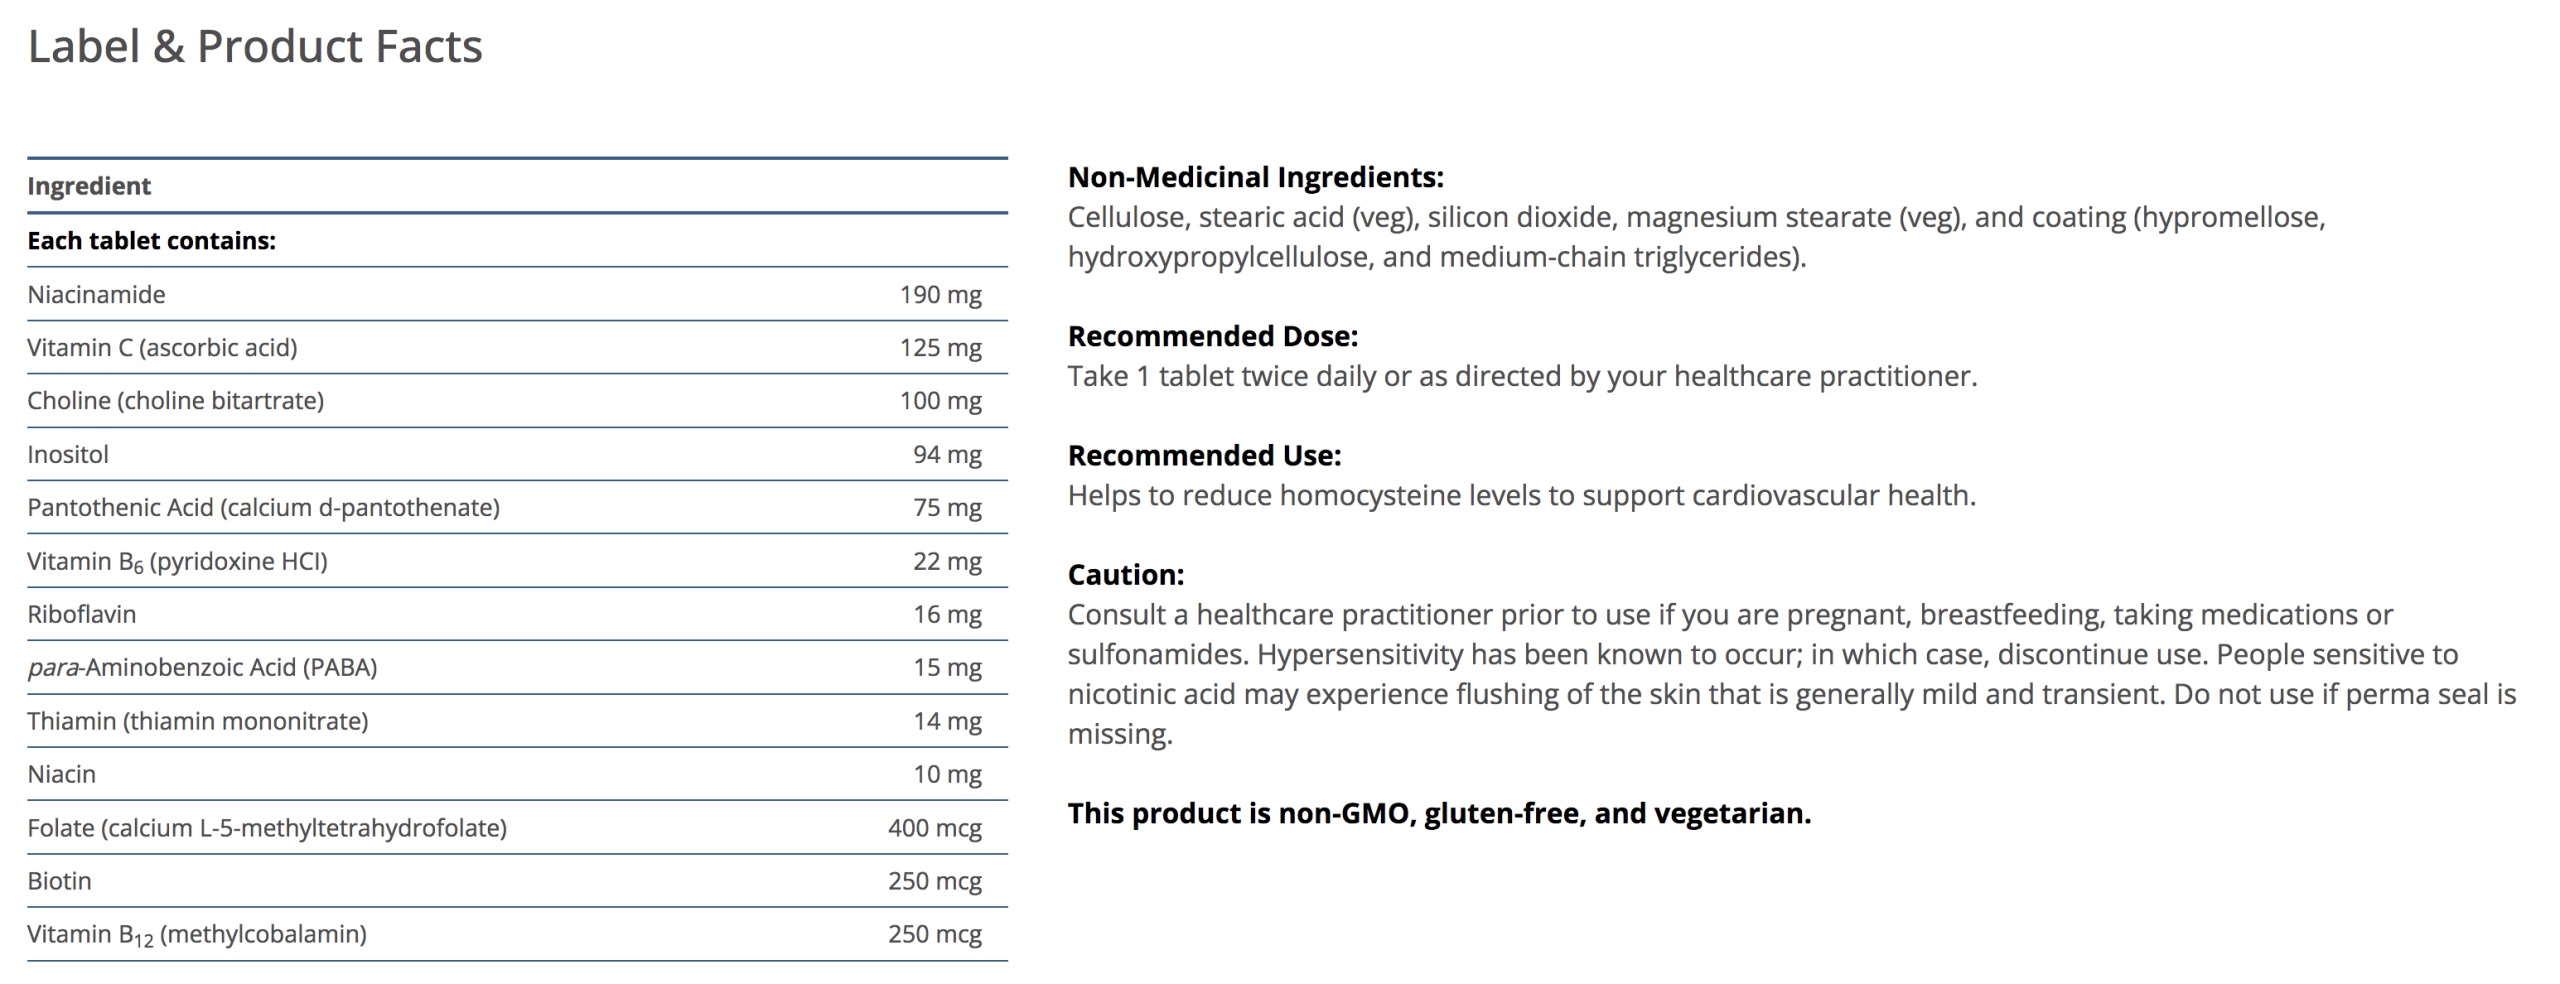
Task: Click the "Caution:" heading
Action: [x=1125, y=575]
